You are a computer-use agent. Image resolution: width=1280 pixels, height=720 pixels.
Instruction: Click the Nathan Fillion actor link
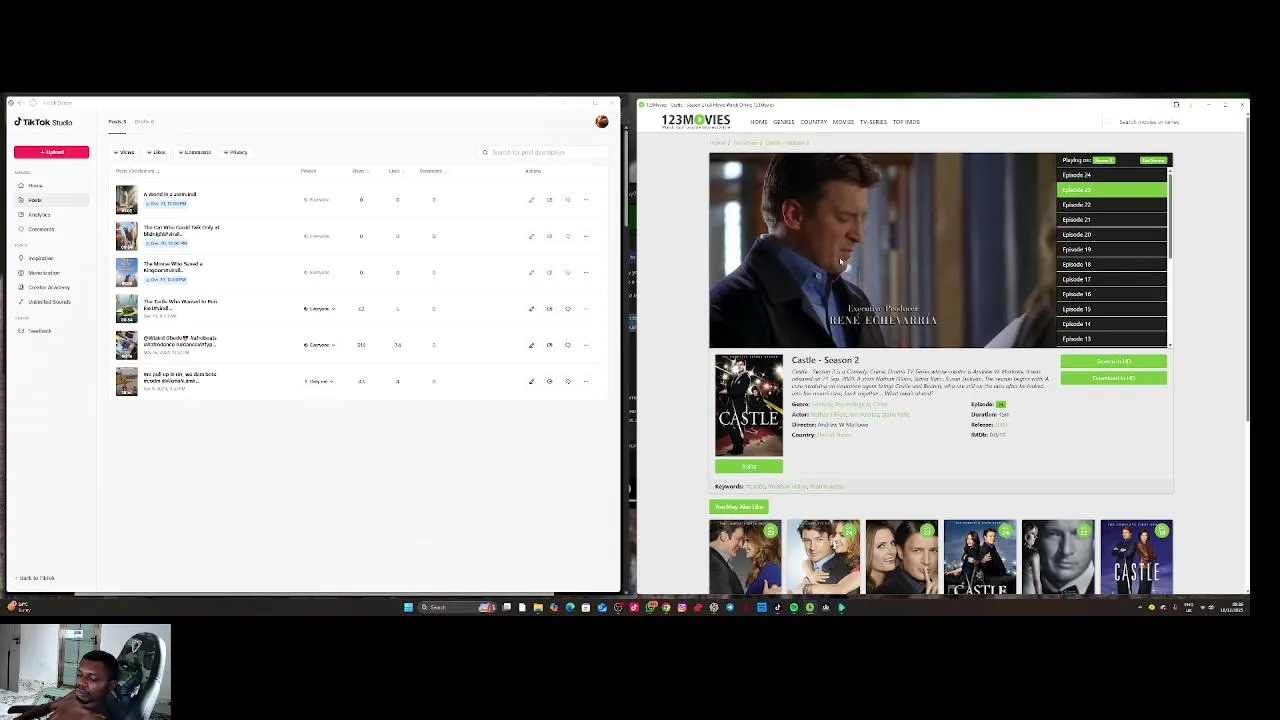pos(826,414)
